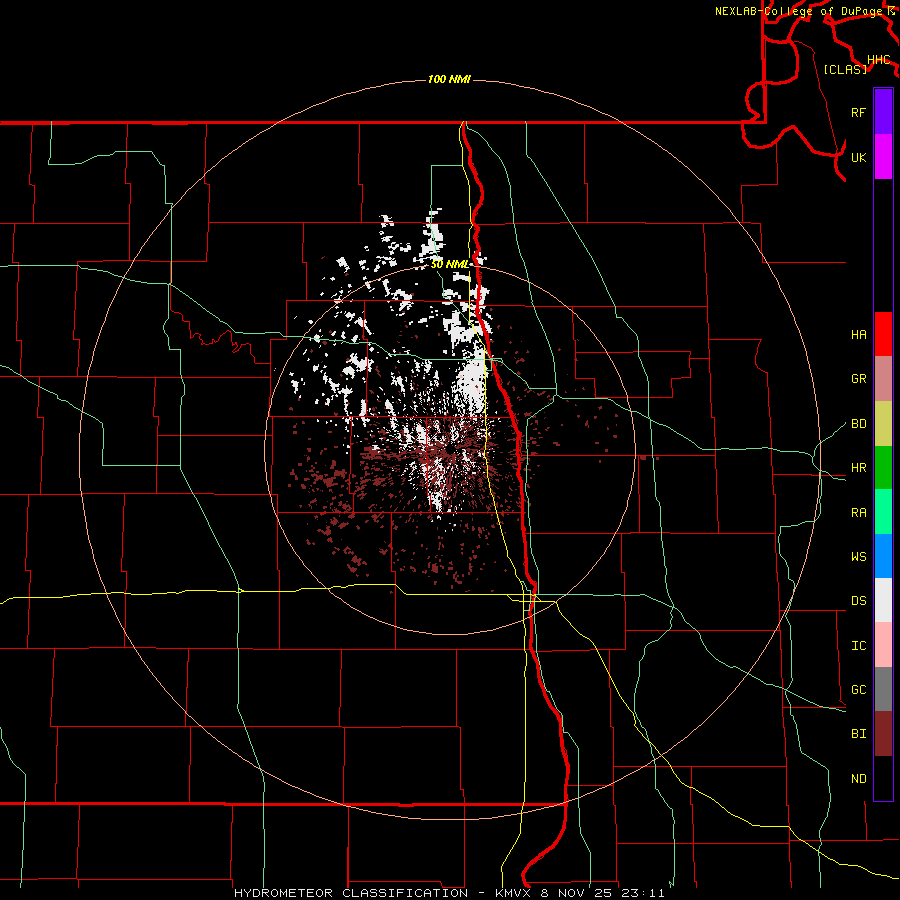Click the WS blue legend swatch
This screenshot has width=900, height=900.
point(883,556)
